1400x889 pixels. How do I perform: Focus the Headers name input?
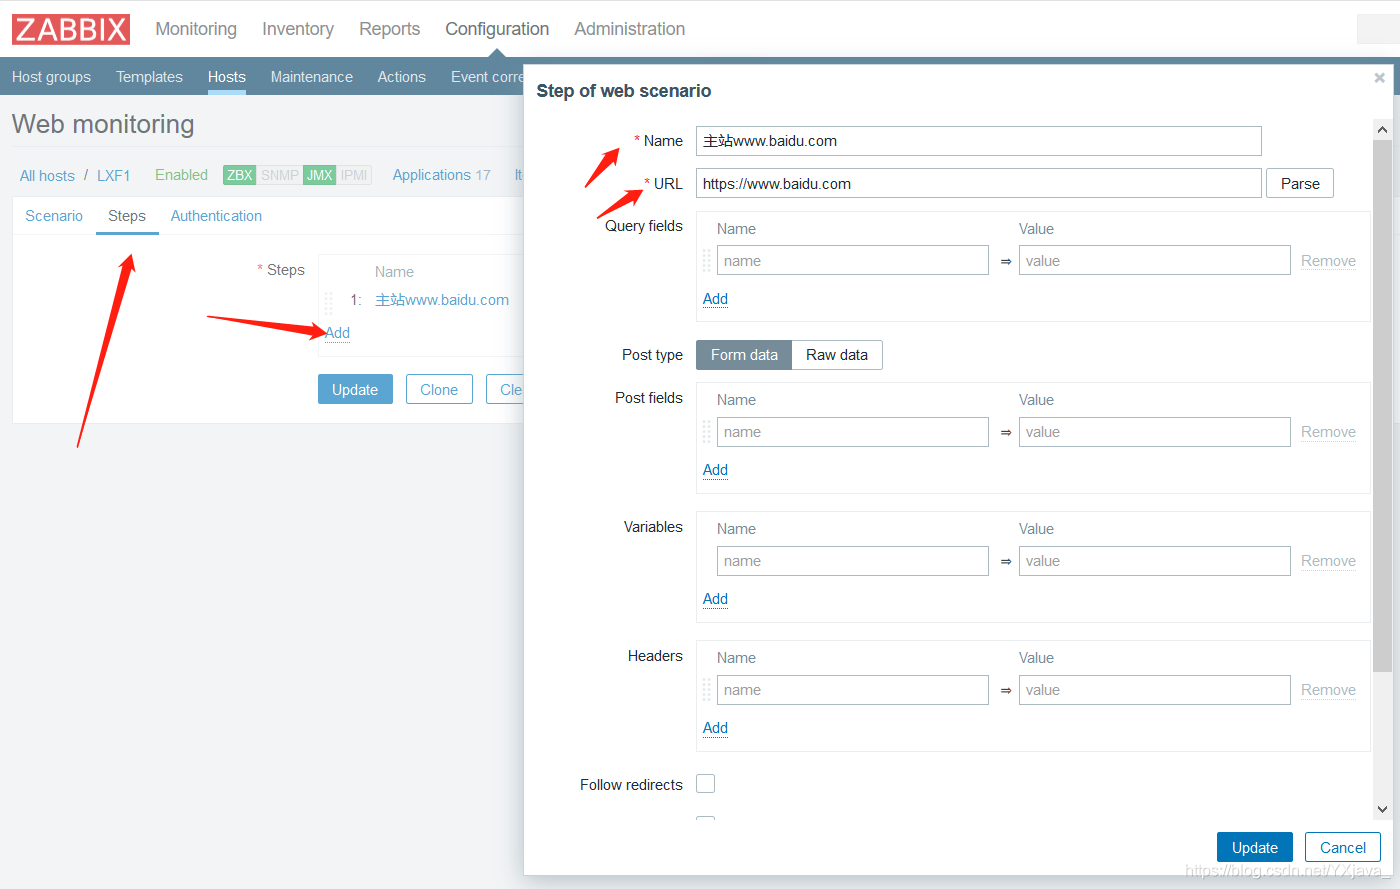tap(853, 690)
